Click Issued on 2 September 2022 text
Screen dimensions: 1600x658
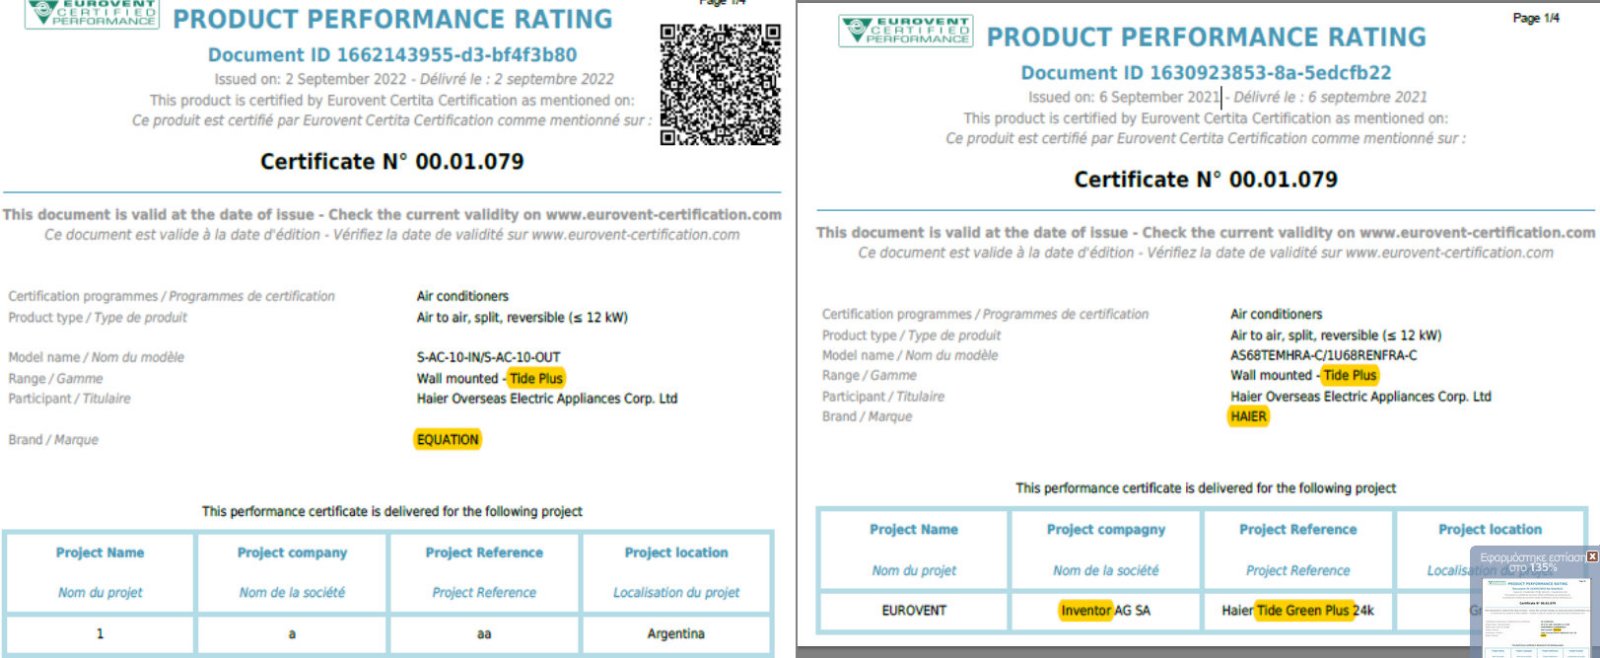pyautogui.click(x=310, y=79)
